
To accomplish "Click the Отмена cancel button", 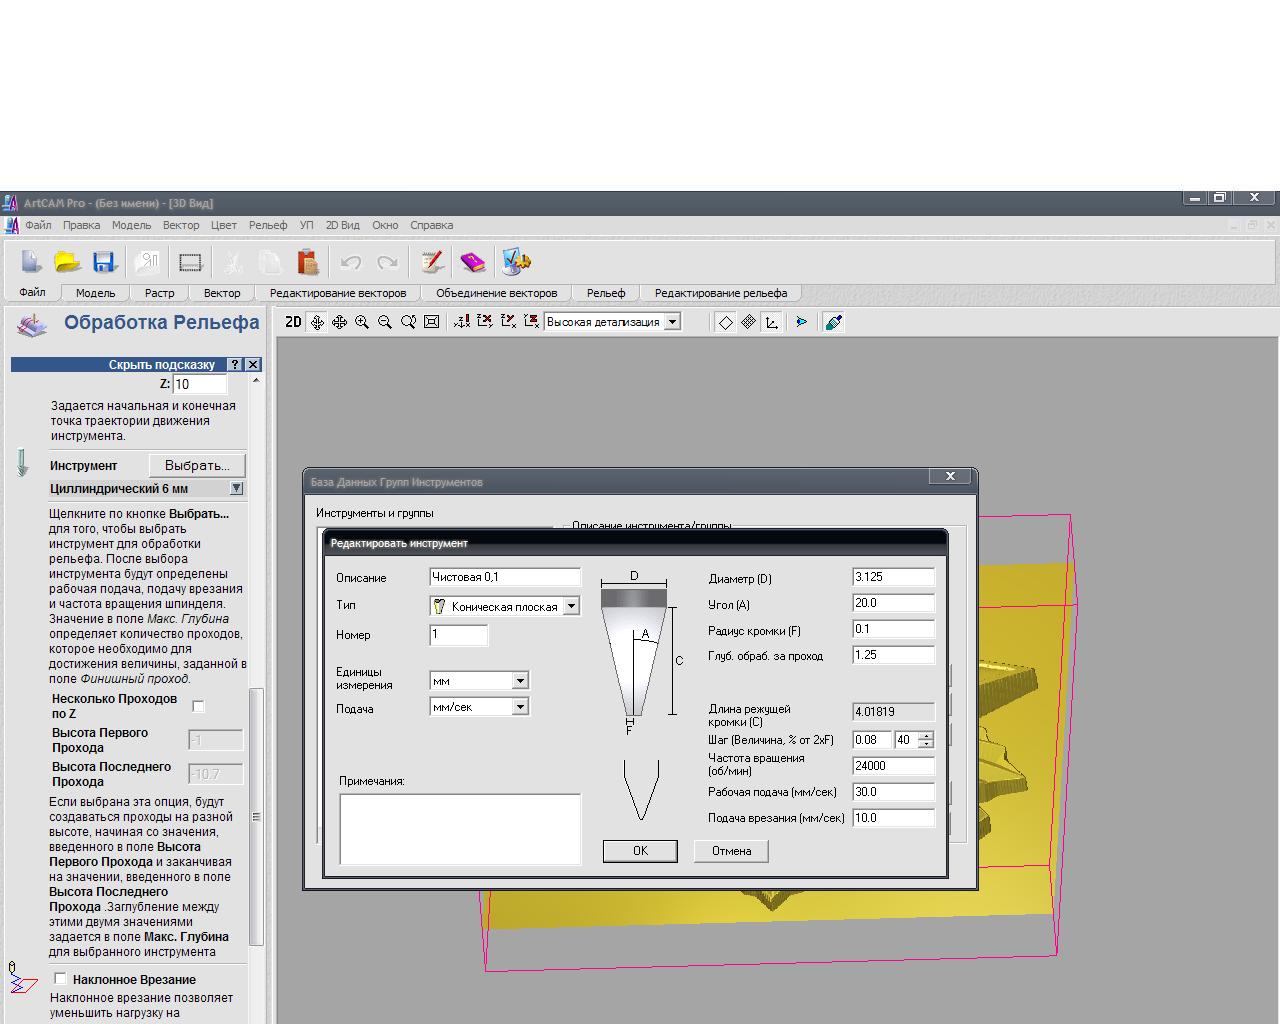I will [731, 851].
